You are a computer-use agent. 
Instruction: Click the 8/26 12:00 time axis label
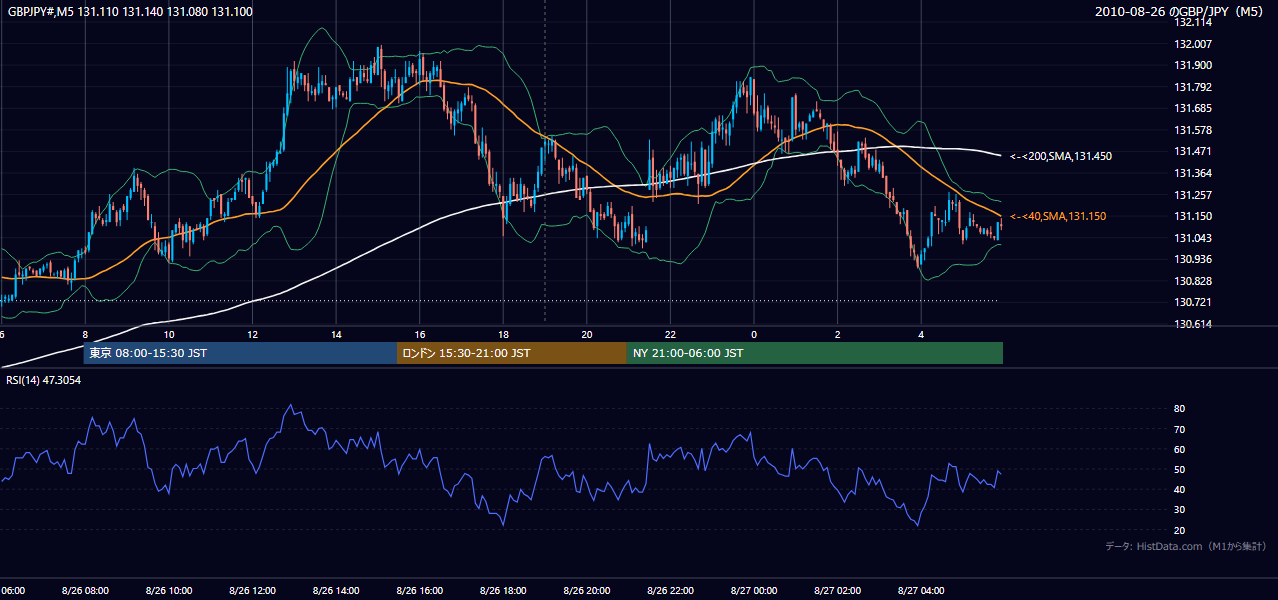[252, 591]
